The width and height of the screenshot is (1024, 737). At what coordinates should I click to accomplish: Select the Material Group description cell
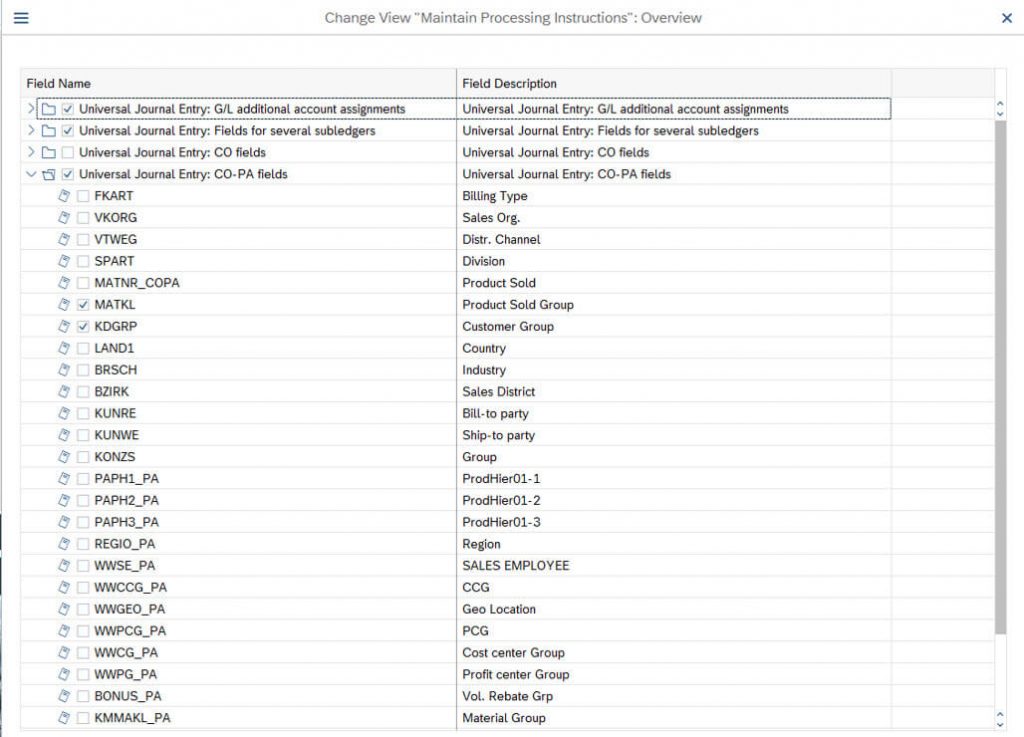click(x=674, y=717)
